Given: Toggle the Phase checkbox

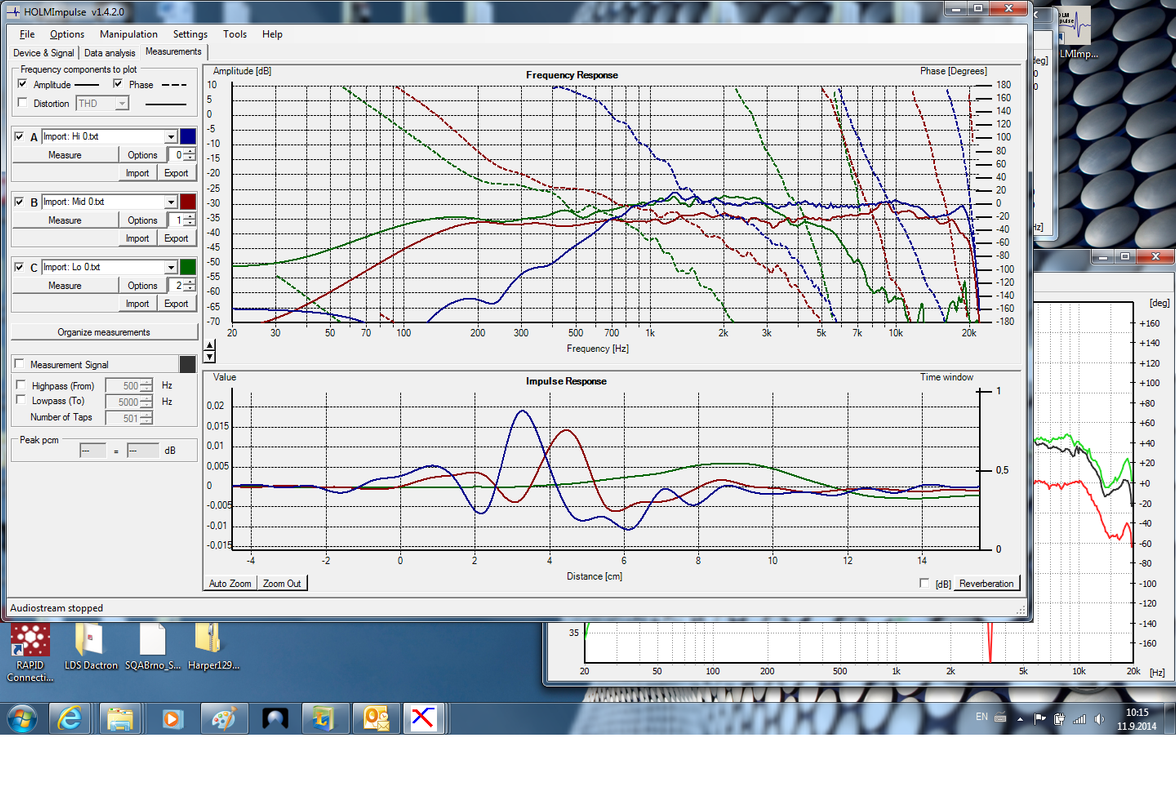Looking at the screenshot, I should coord(118,84).
